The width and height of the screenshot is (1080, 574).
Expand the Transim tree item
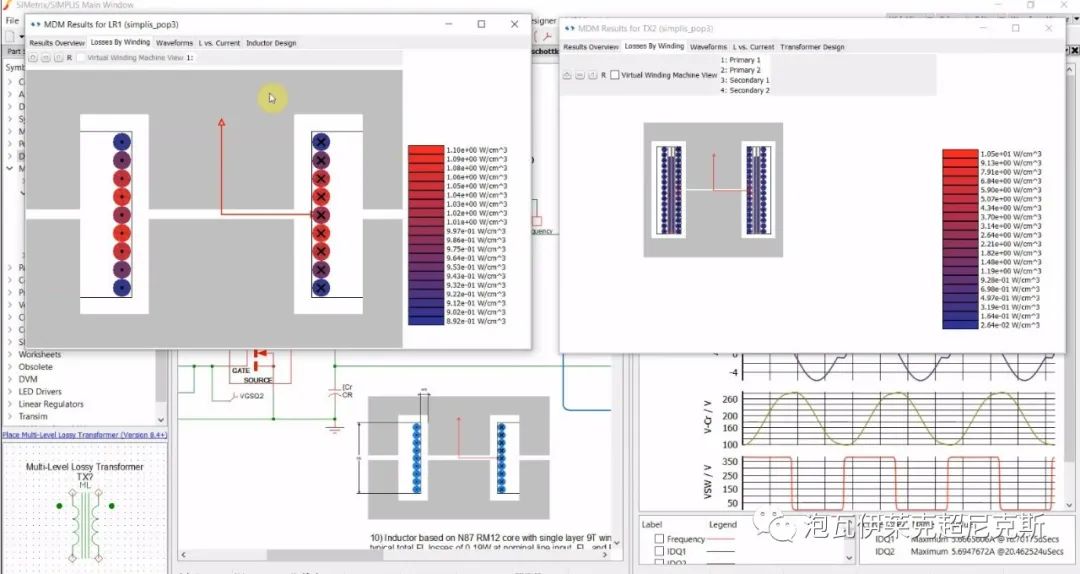pyautogui.click(x=10, y=417)
